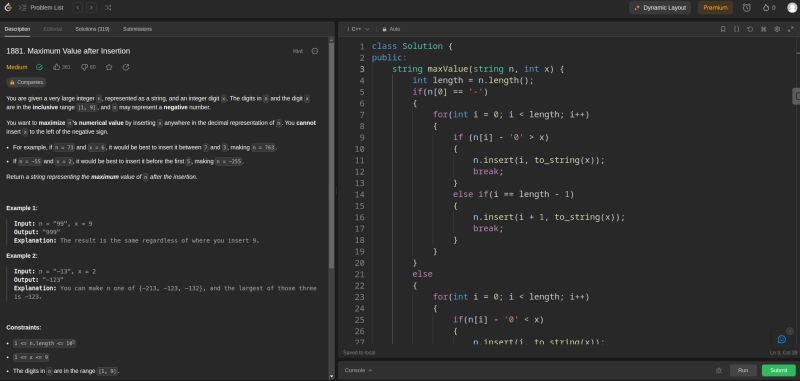The image size is (800, 381).
Task: Open the Dynamic Layout button
Action: (x=660, y=8)
